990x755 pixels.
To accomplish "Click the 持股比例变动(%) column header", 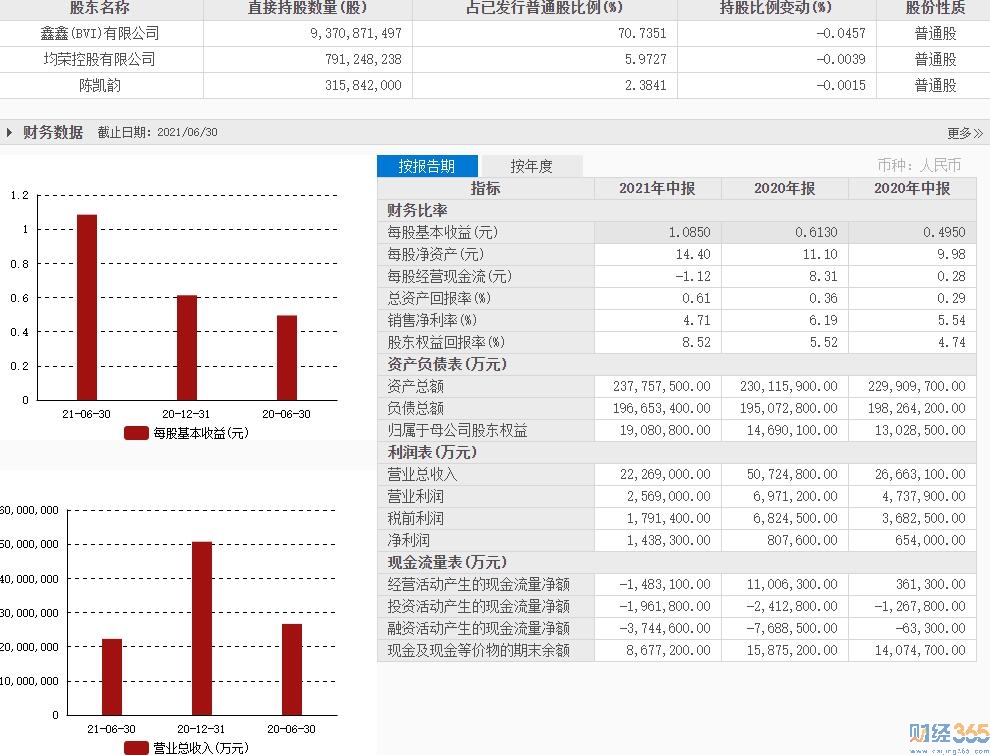I will [776, 8].
